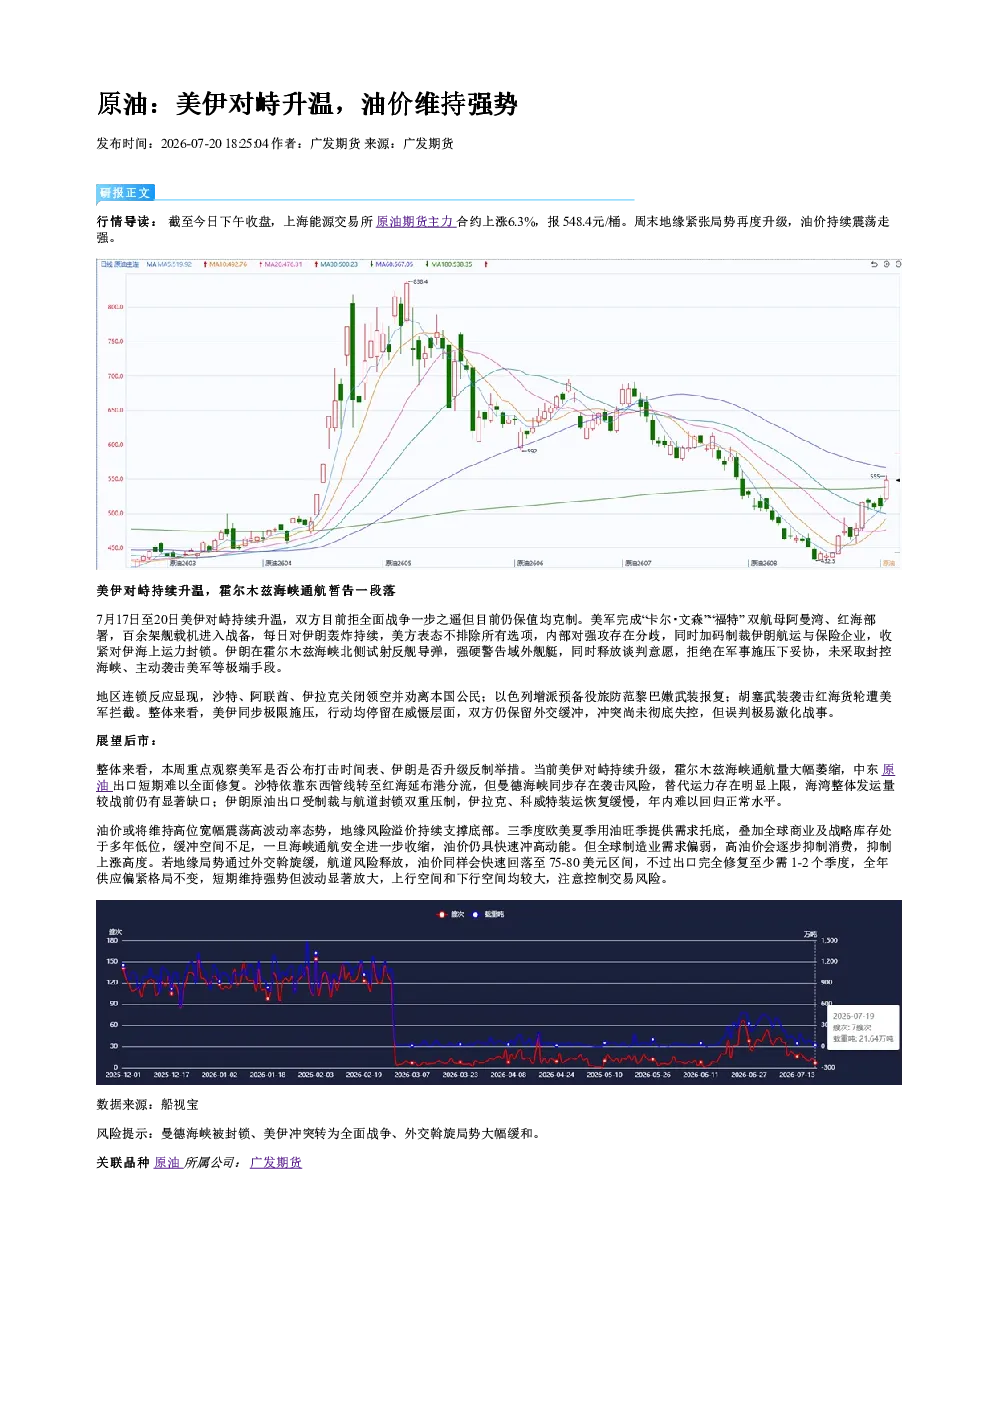Click the publish time 2026-07-20 18:25:04

pos(215,144)
